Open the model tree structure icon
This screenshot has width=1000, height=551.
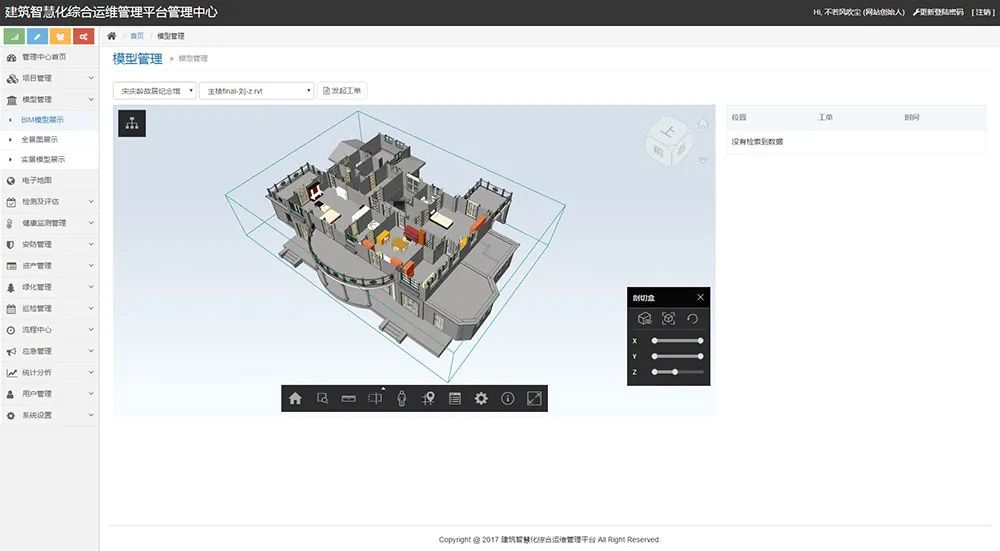click(x=132, y=123)
